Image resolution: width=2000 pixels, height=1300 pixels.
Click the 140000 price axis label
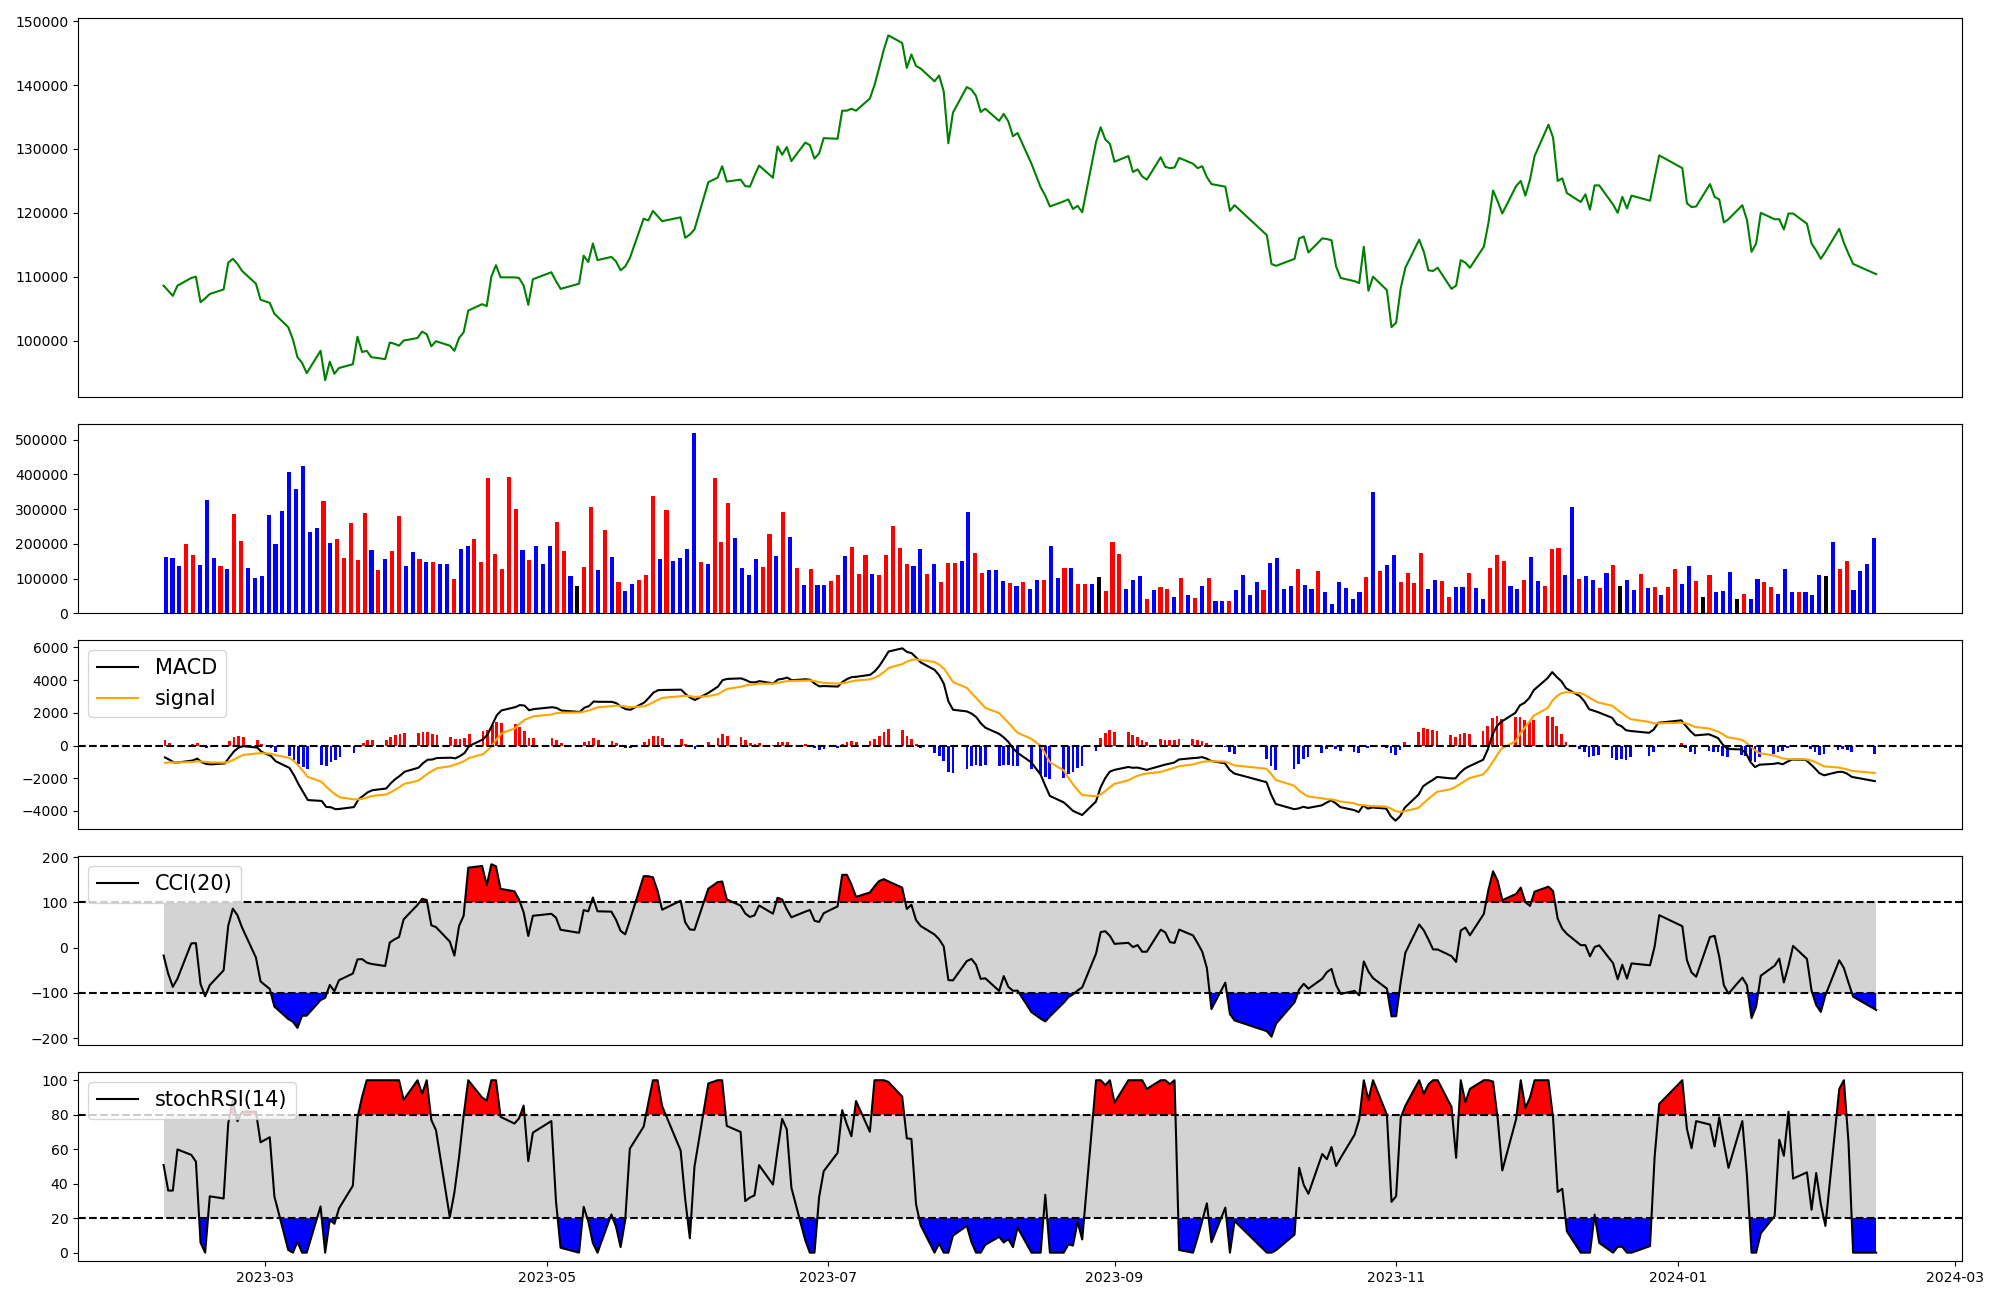pos(43,86)
